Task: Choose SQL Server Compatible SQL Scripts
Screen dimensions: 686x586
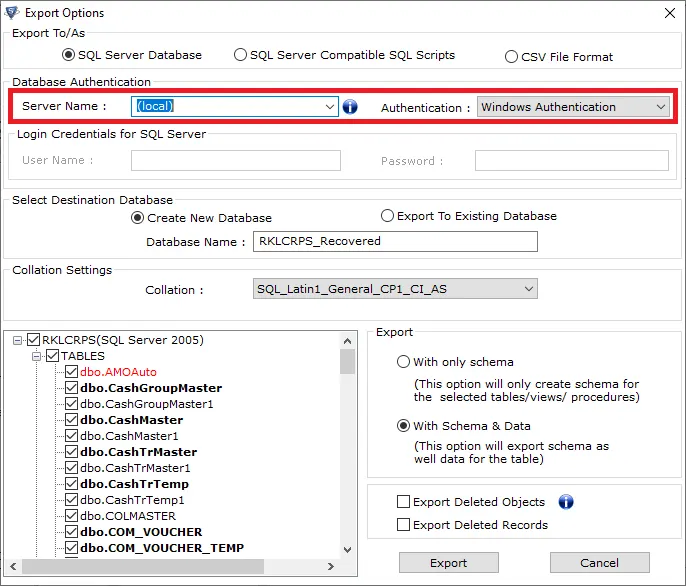Action: [240, 55]
